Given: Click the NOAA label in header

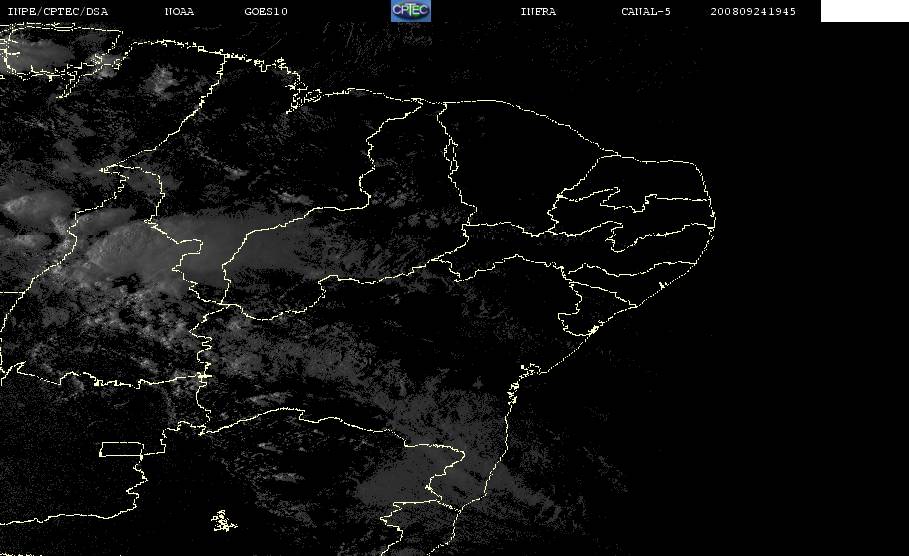Looking at the screenshot, I should pyautogui.click(x=180, y=12).
